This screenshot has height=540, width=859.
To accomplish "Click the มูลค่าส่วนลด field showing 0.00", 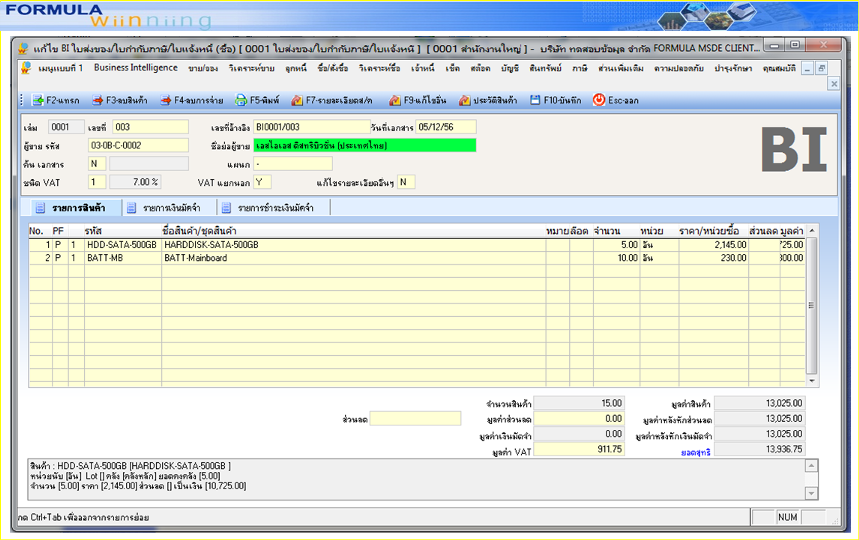I will coord(579,419).
